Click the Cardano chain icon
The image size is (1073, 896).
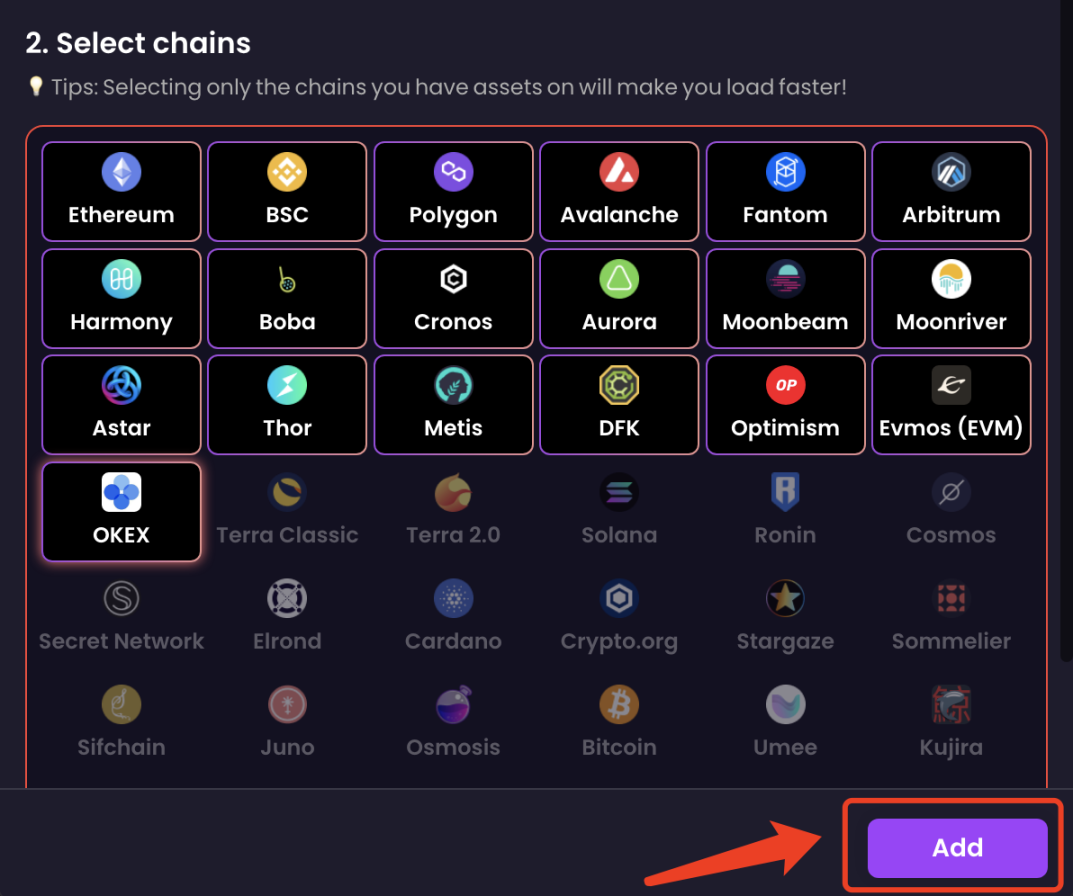453,599
